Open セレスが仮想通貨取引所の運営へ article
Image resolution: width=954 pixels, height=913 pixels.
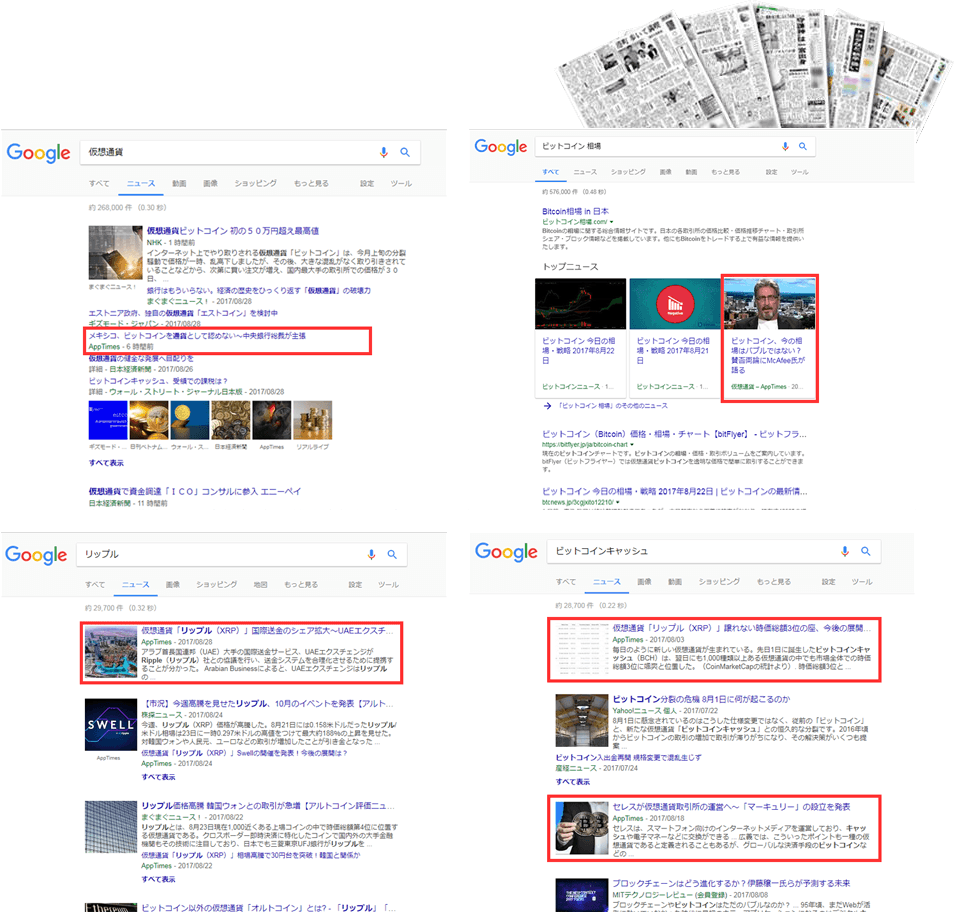[731, 807]
